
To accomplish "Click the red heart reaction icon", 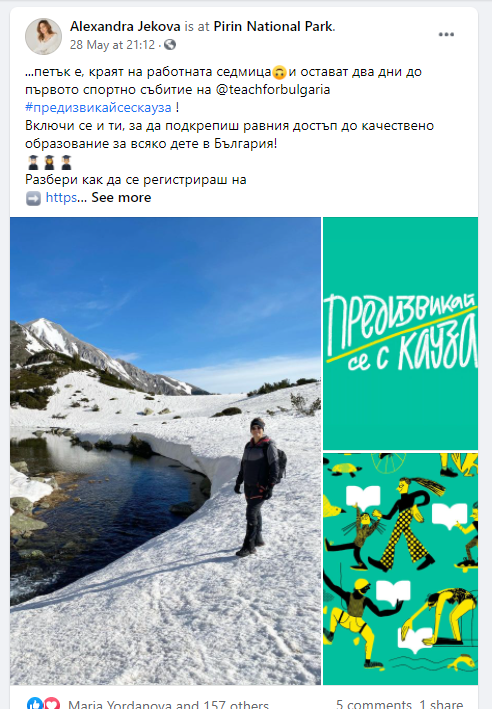I will click(x=51, y=703).
